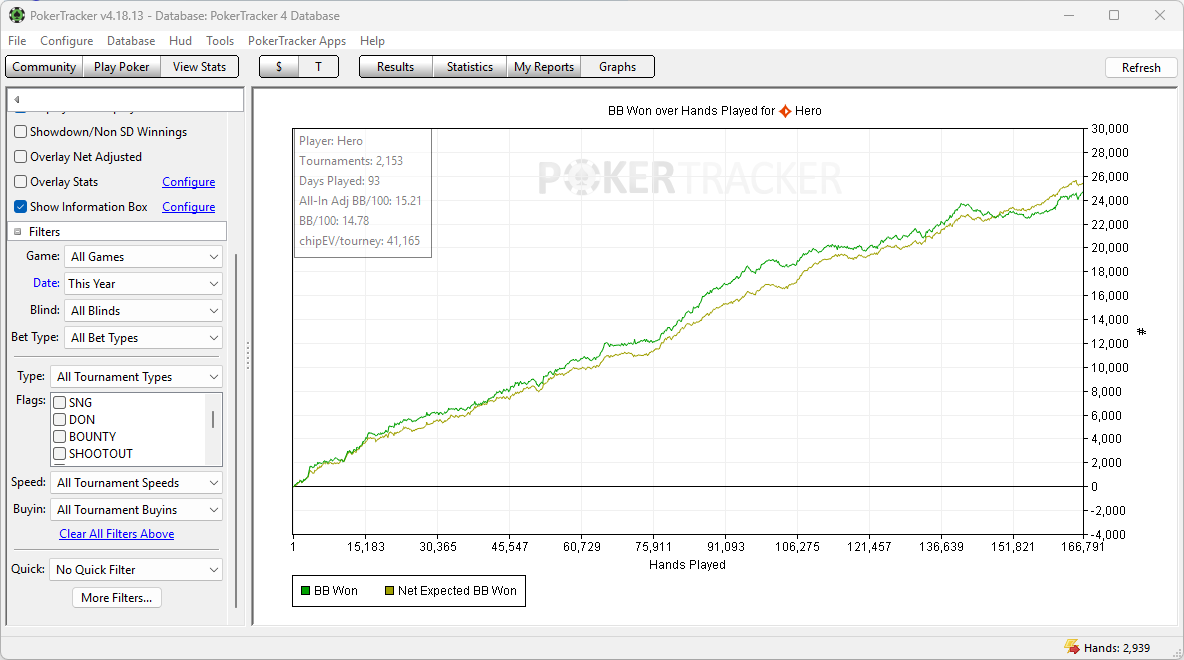Switch to dollar currency mode ($)
1184x660 pixels.
click(x=279, y=67)
